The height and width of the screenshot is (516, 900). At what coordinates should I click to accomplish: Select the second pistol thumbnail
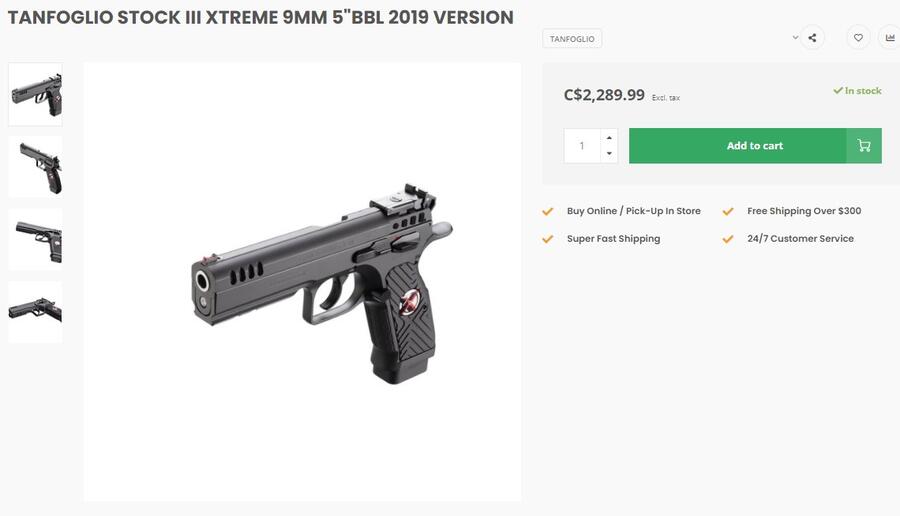tap(36, 167)
